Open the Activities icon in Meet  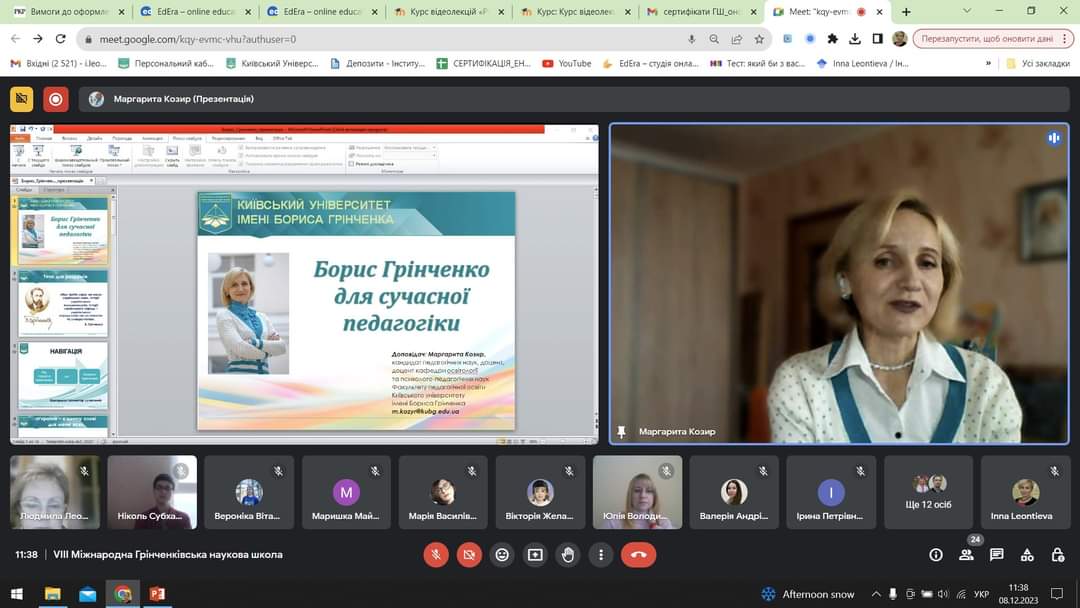(1027, 554)
